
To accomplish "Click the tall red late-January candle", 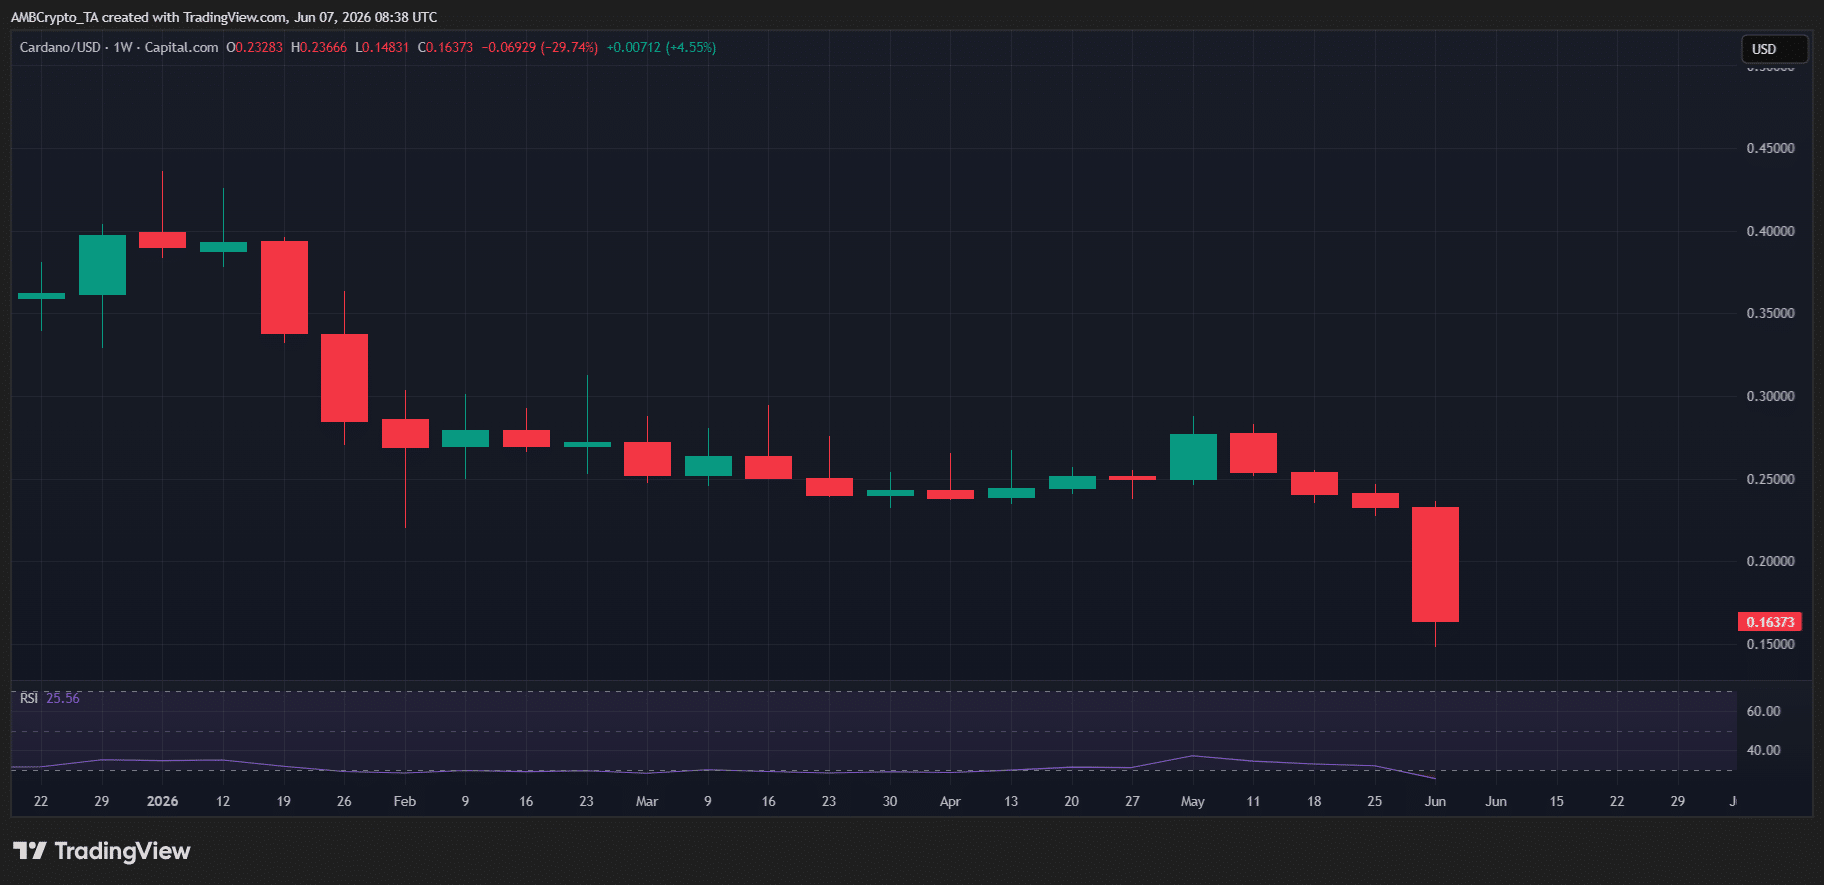I will (344, 378).
